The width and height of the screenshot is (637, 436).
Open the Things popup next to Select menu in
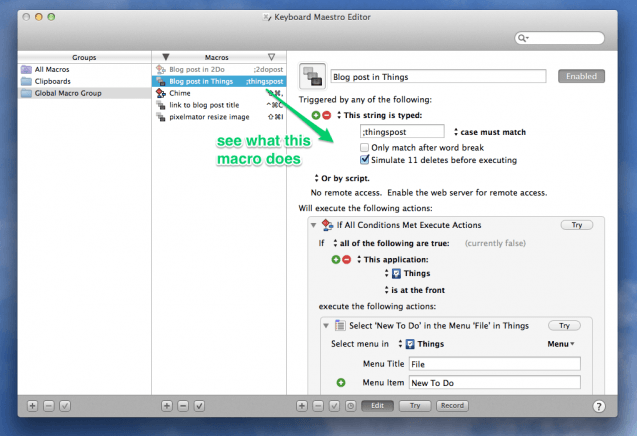coord(421,344)
